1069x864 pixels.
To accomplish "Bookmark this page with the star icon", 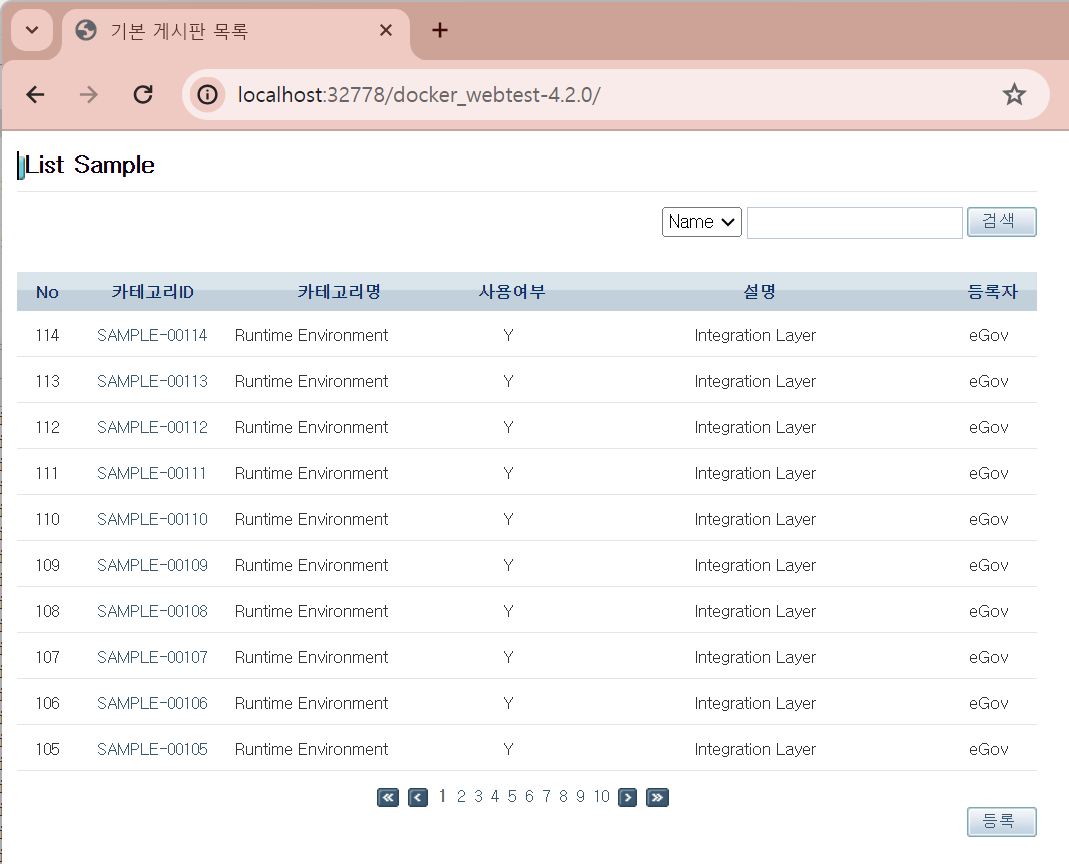I will tap(1014, 95).
